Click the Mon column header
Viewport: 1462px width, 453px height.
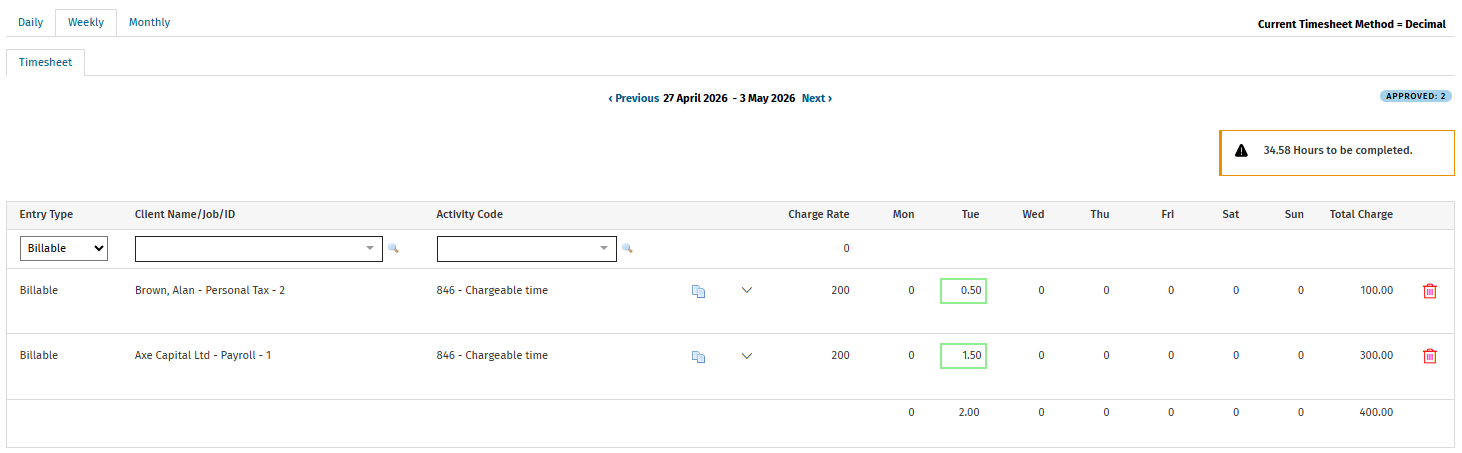pyautogui.click(x=903, y=215)
